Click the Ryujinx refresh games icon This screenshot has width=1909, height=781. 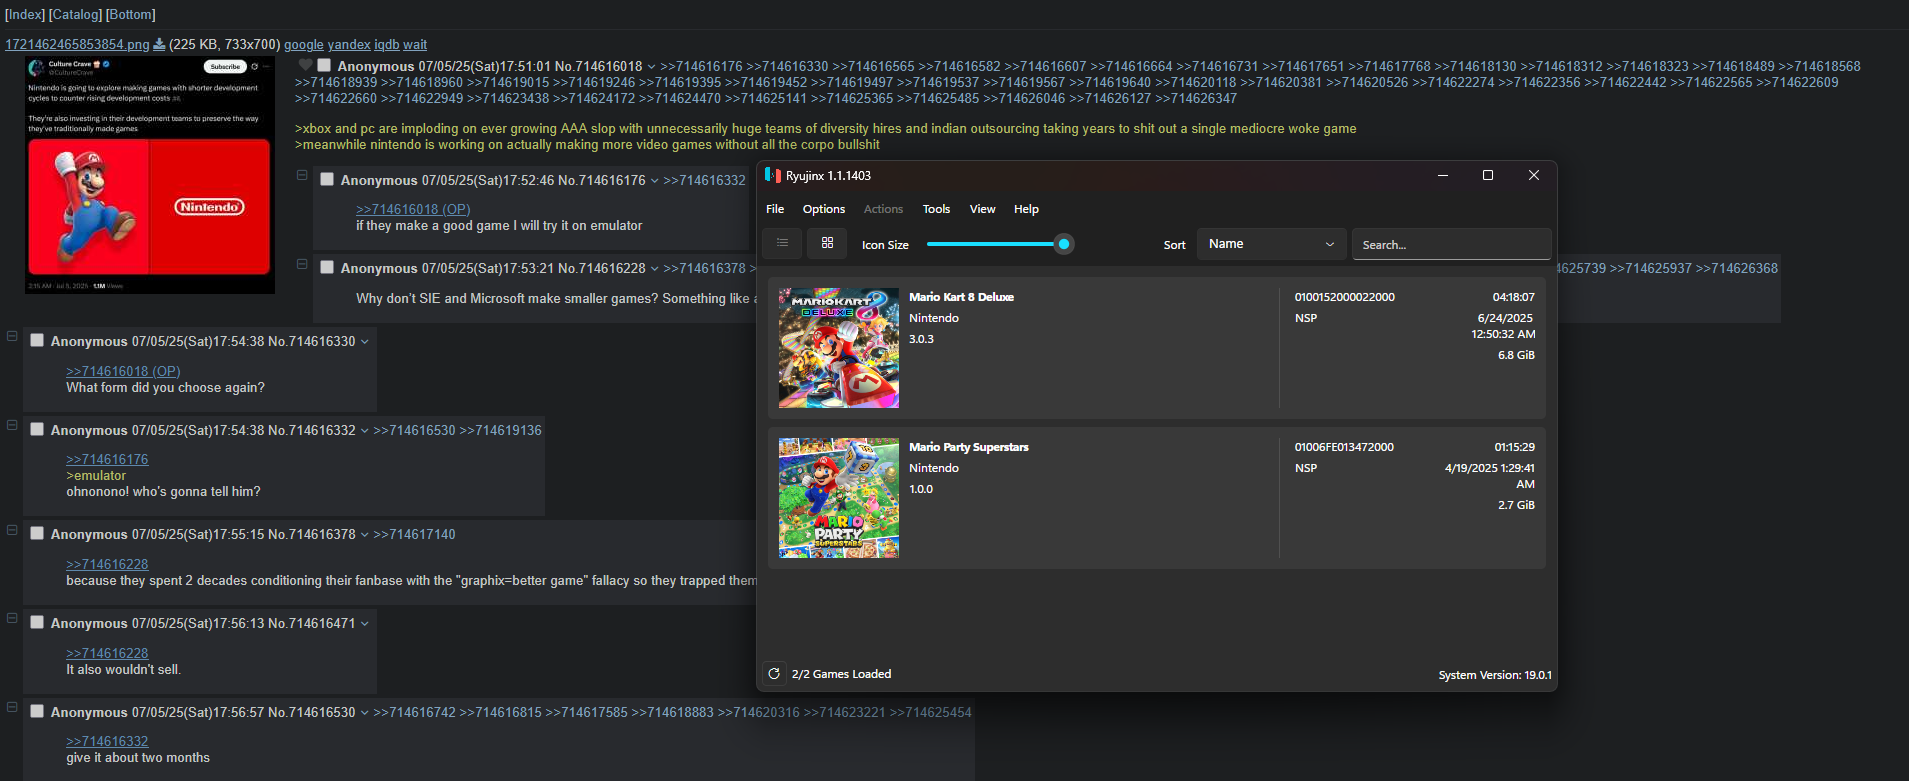click(773, 674)
